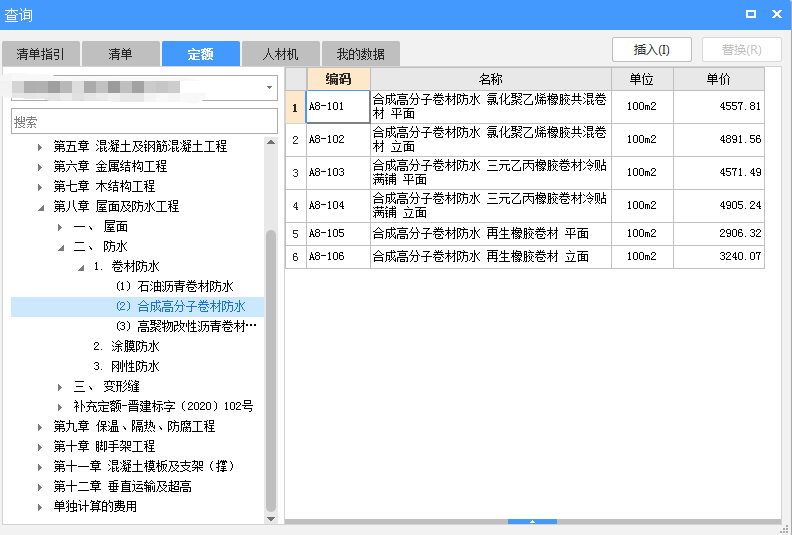792x535 pixels.
Task: Switch to the 清单指引 tab
Action: coord(40,54)
